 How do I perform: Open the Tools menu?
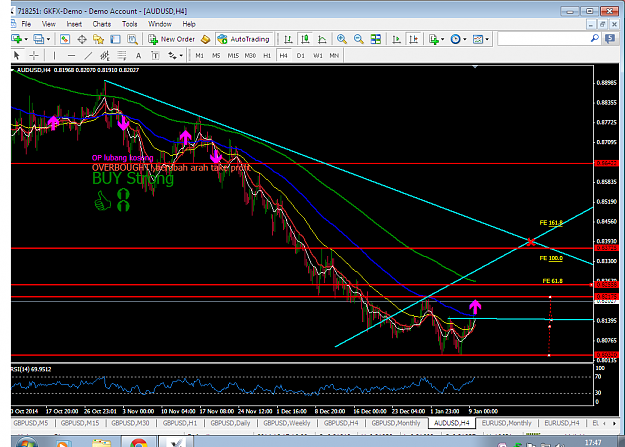point(130,24)
